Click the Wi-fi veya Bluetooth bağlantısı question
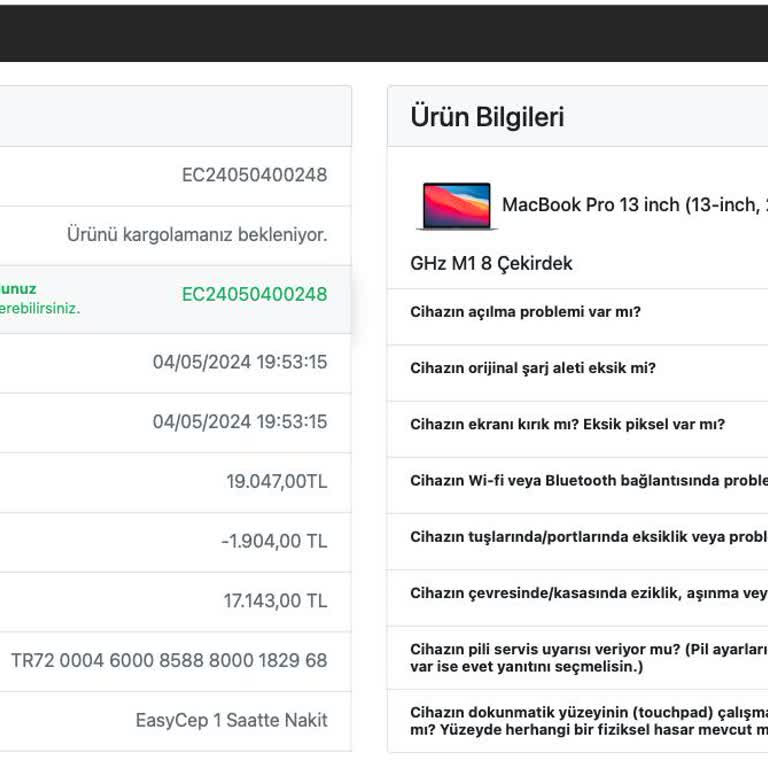The width and height of the screenshot is (768, 768). (589, 480)
